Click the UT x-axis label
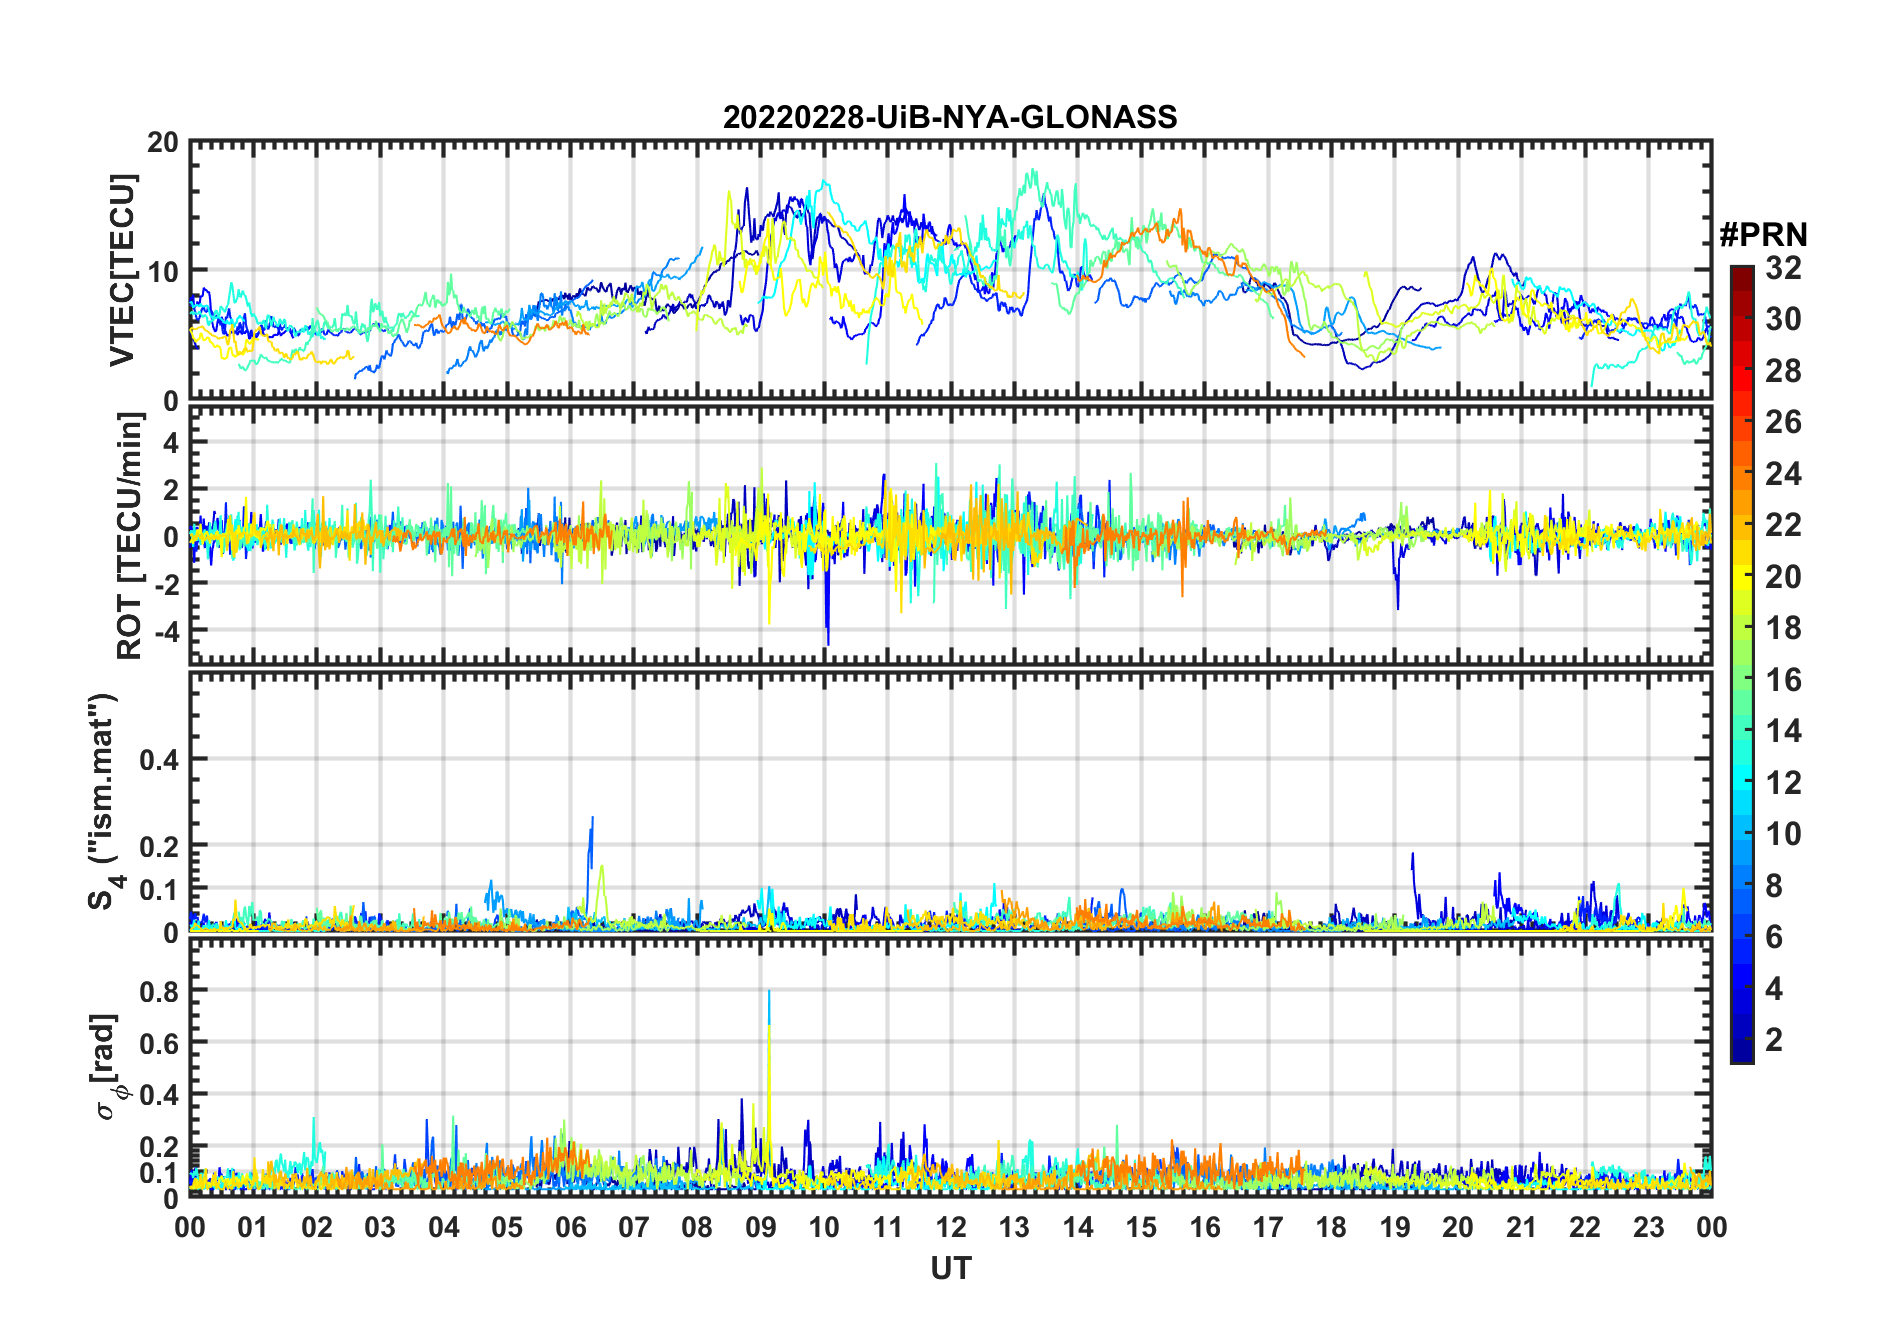This screenshot has width=1902, height=1330. (950, 1268)
